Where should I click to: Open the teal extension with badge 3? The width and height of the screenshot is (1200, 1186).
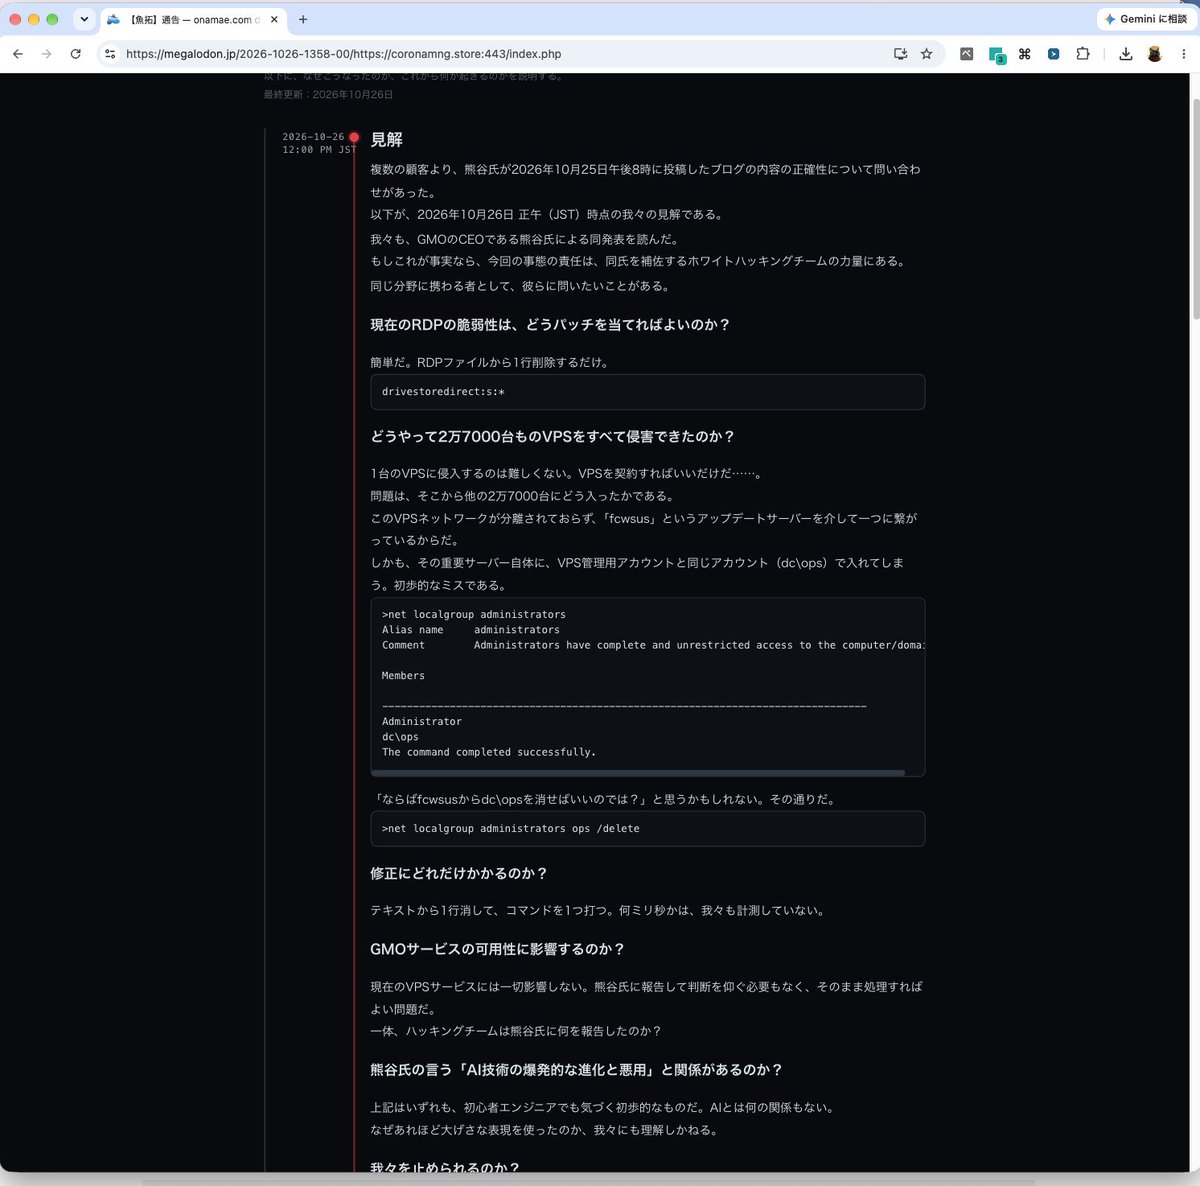tap(996, 55)
